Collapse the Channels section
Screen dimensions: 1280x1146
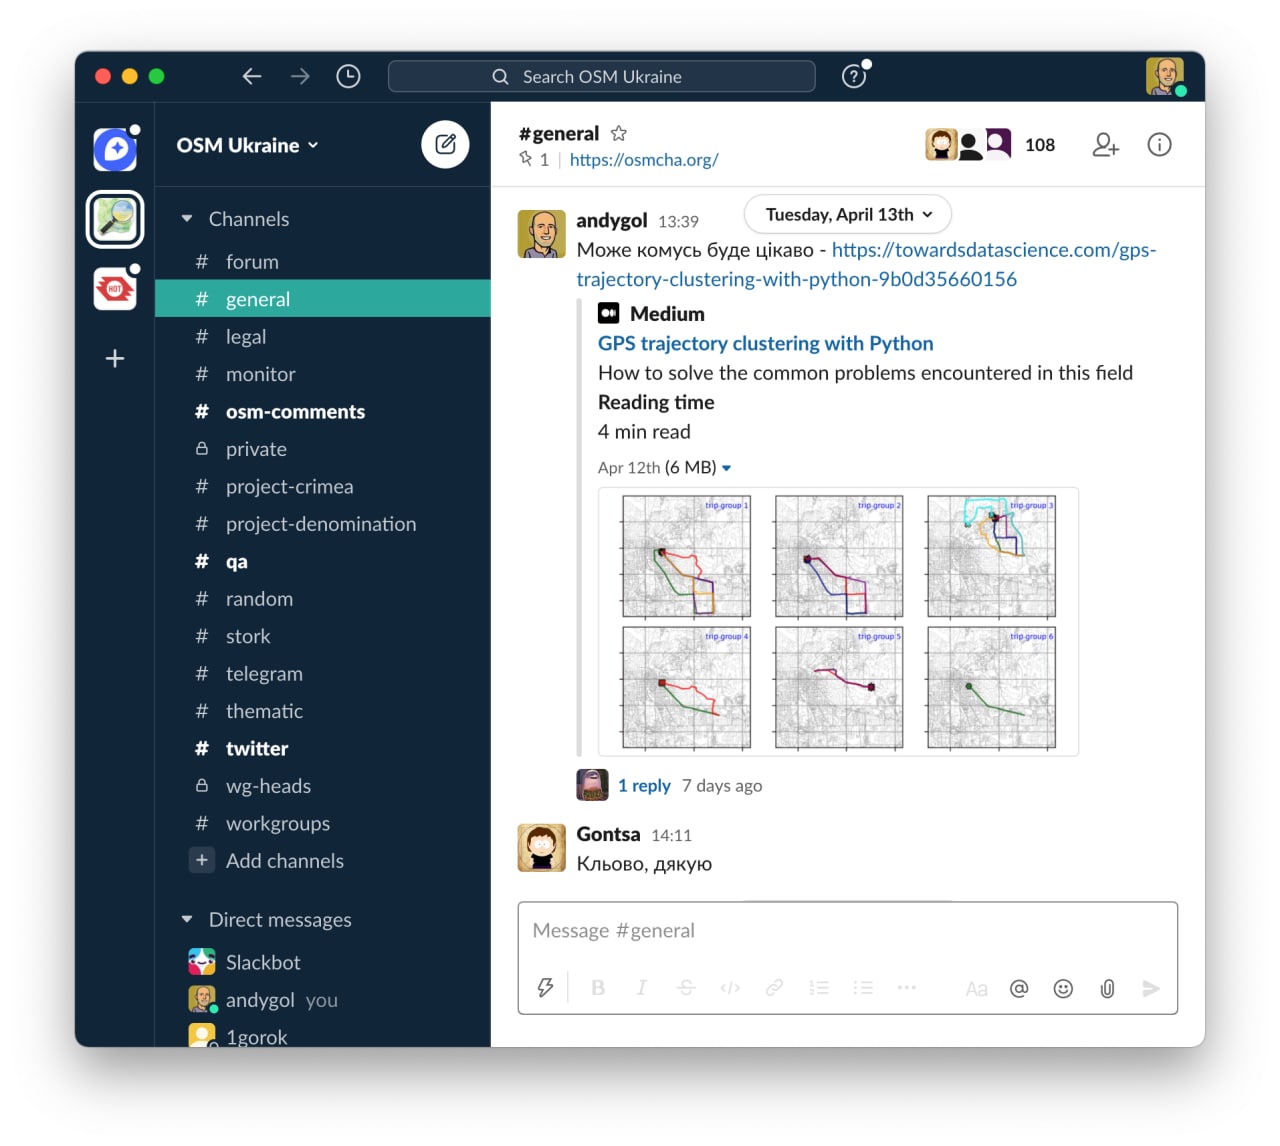coord(187,219)
